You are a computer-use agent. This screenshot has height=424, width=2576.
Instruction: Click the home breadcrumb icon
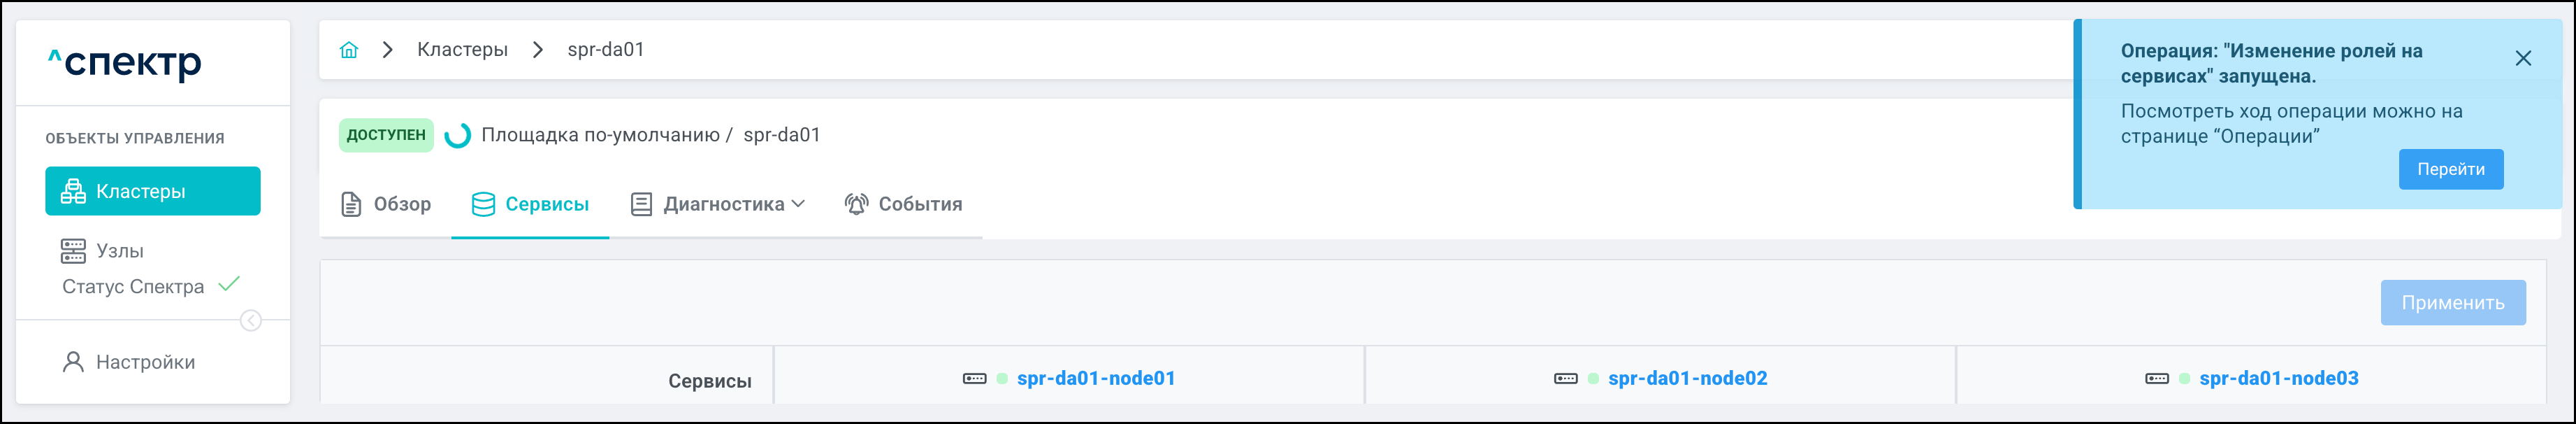click(348, 50)
